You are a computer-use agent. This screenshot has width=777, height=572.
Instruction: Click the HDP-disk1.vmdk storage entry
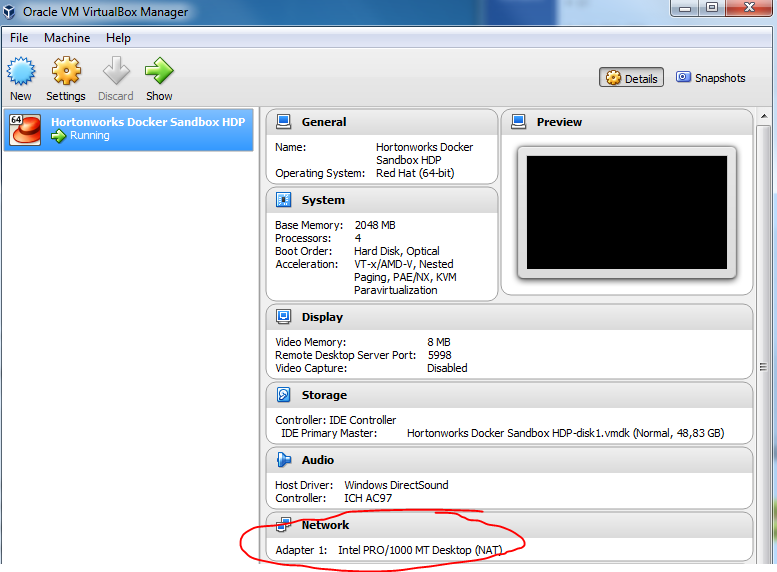tap(565, 433)
